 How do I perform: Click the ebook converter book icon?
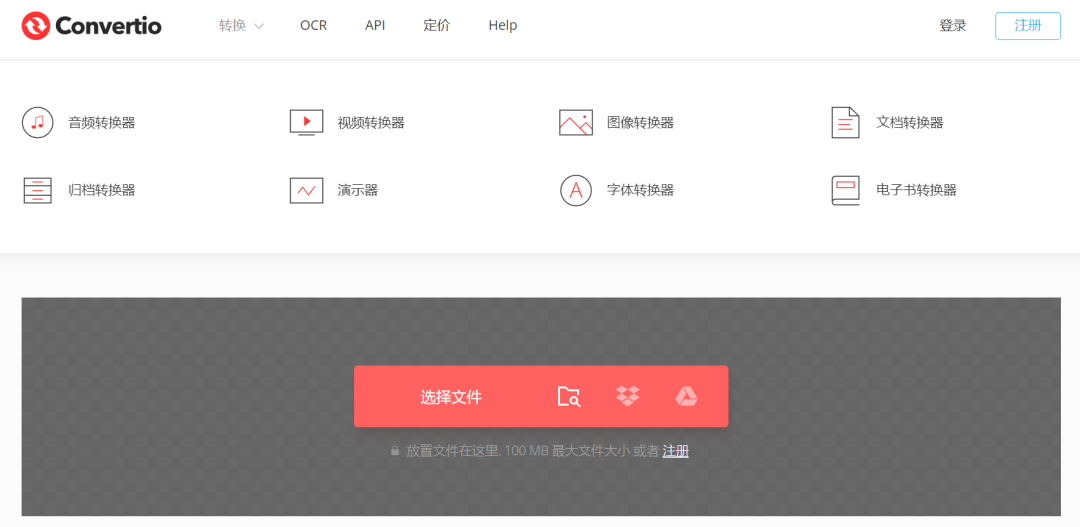click(845, 190)
